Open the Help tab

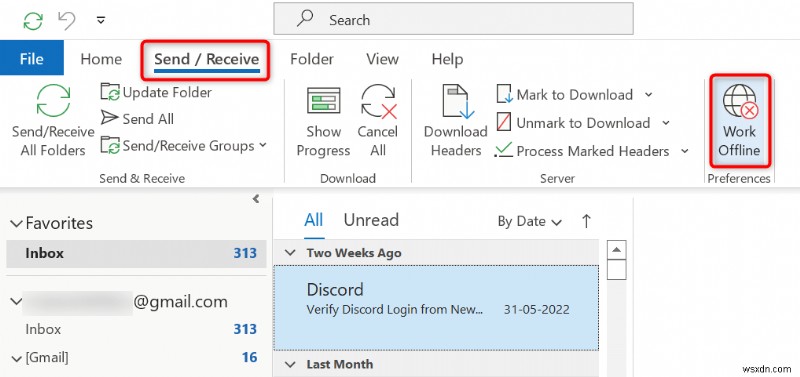447,59
